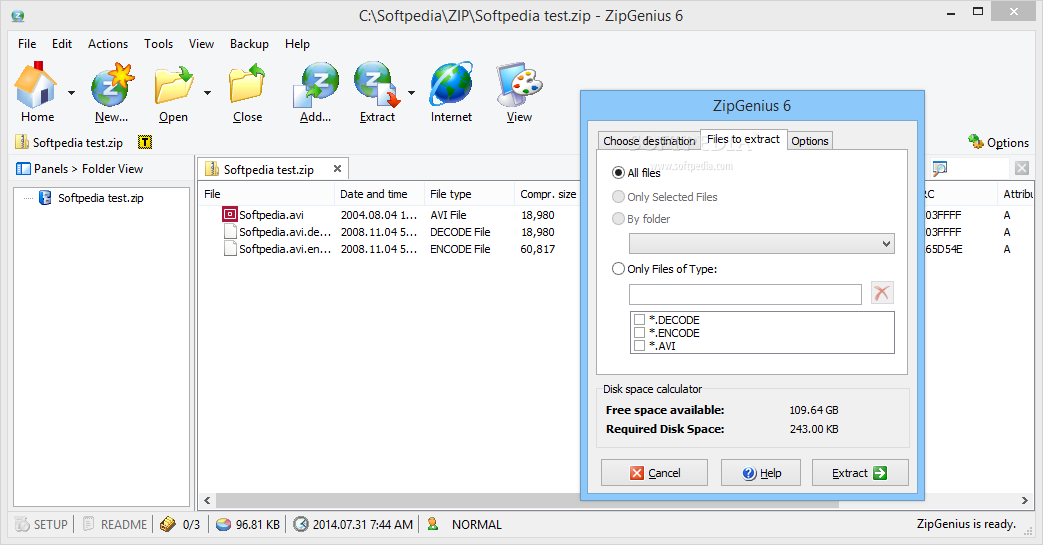Select the Only Files of Type radio button

tap(618, 268)
